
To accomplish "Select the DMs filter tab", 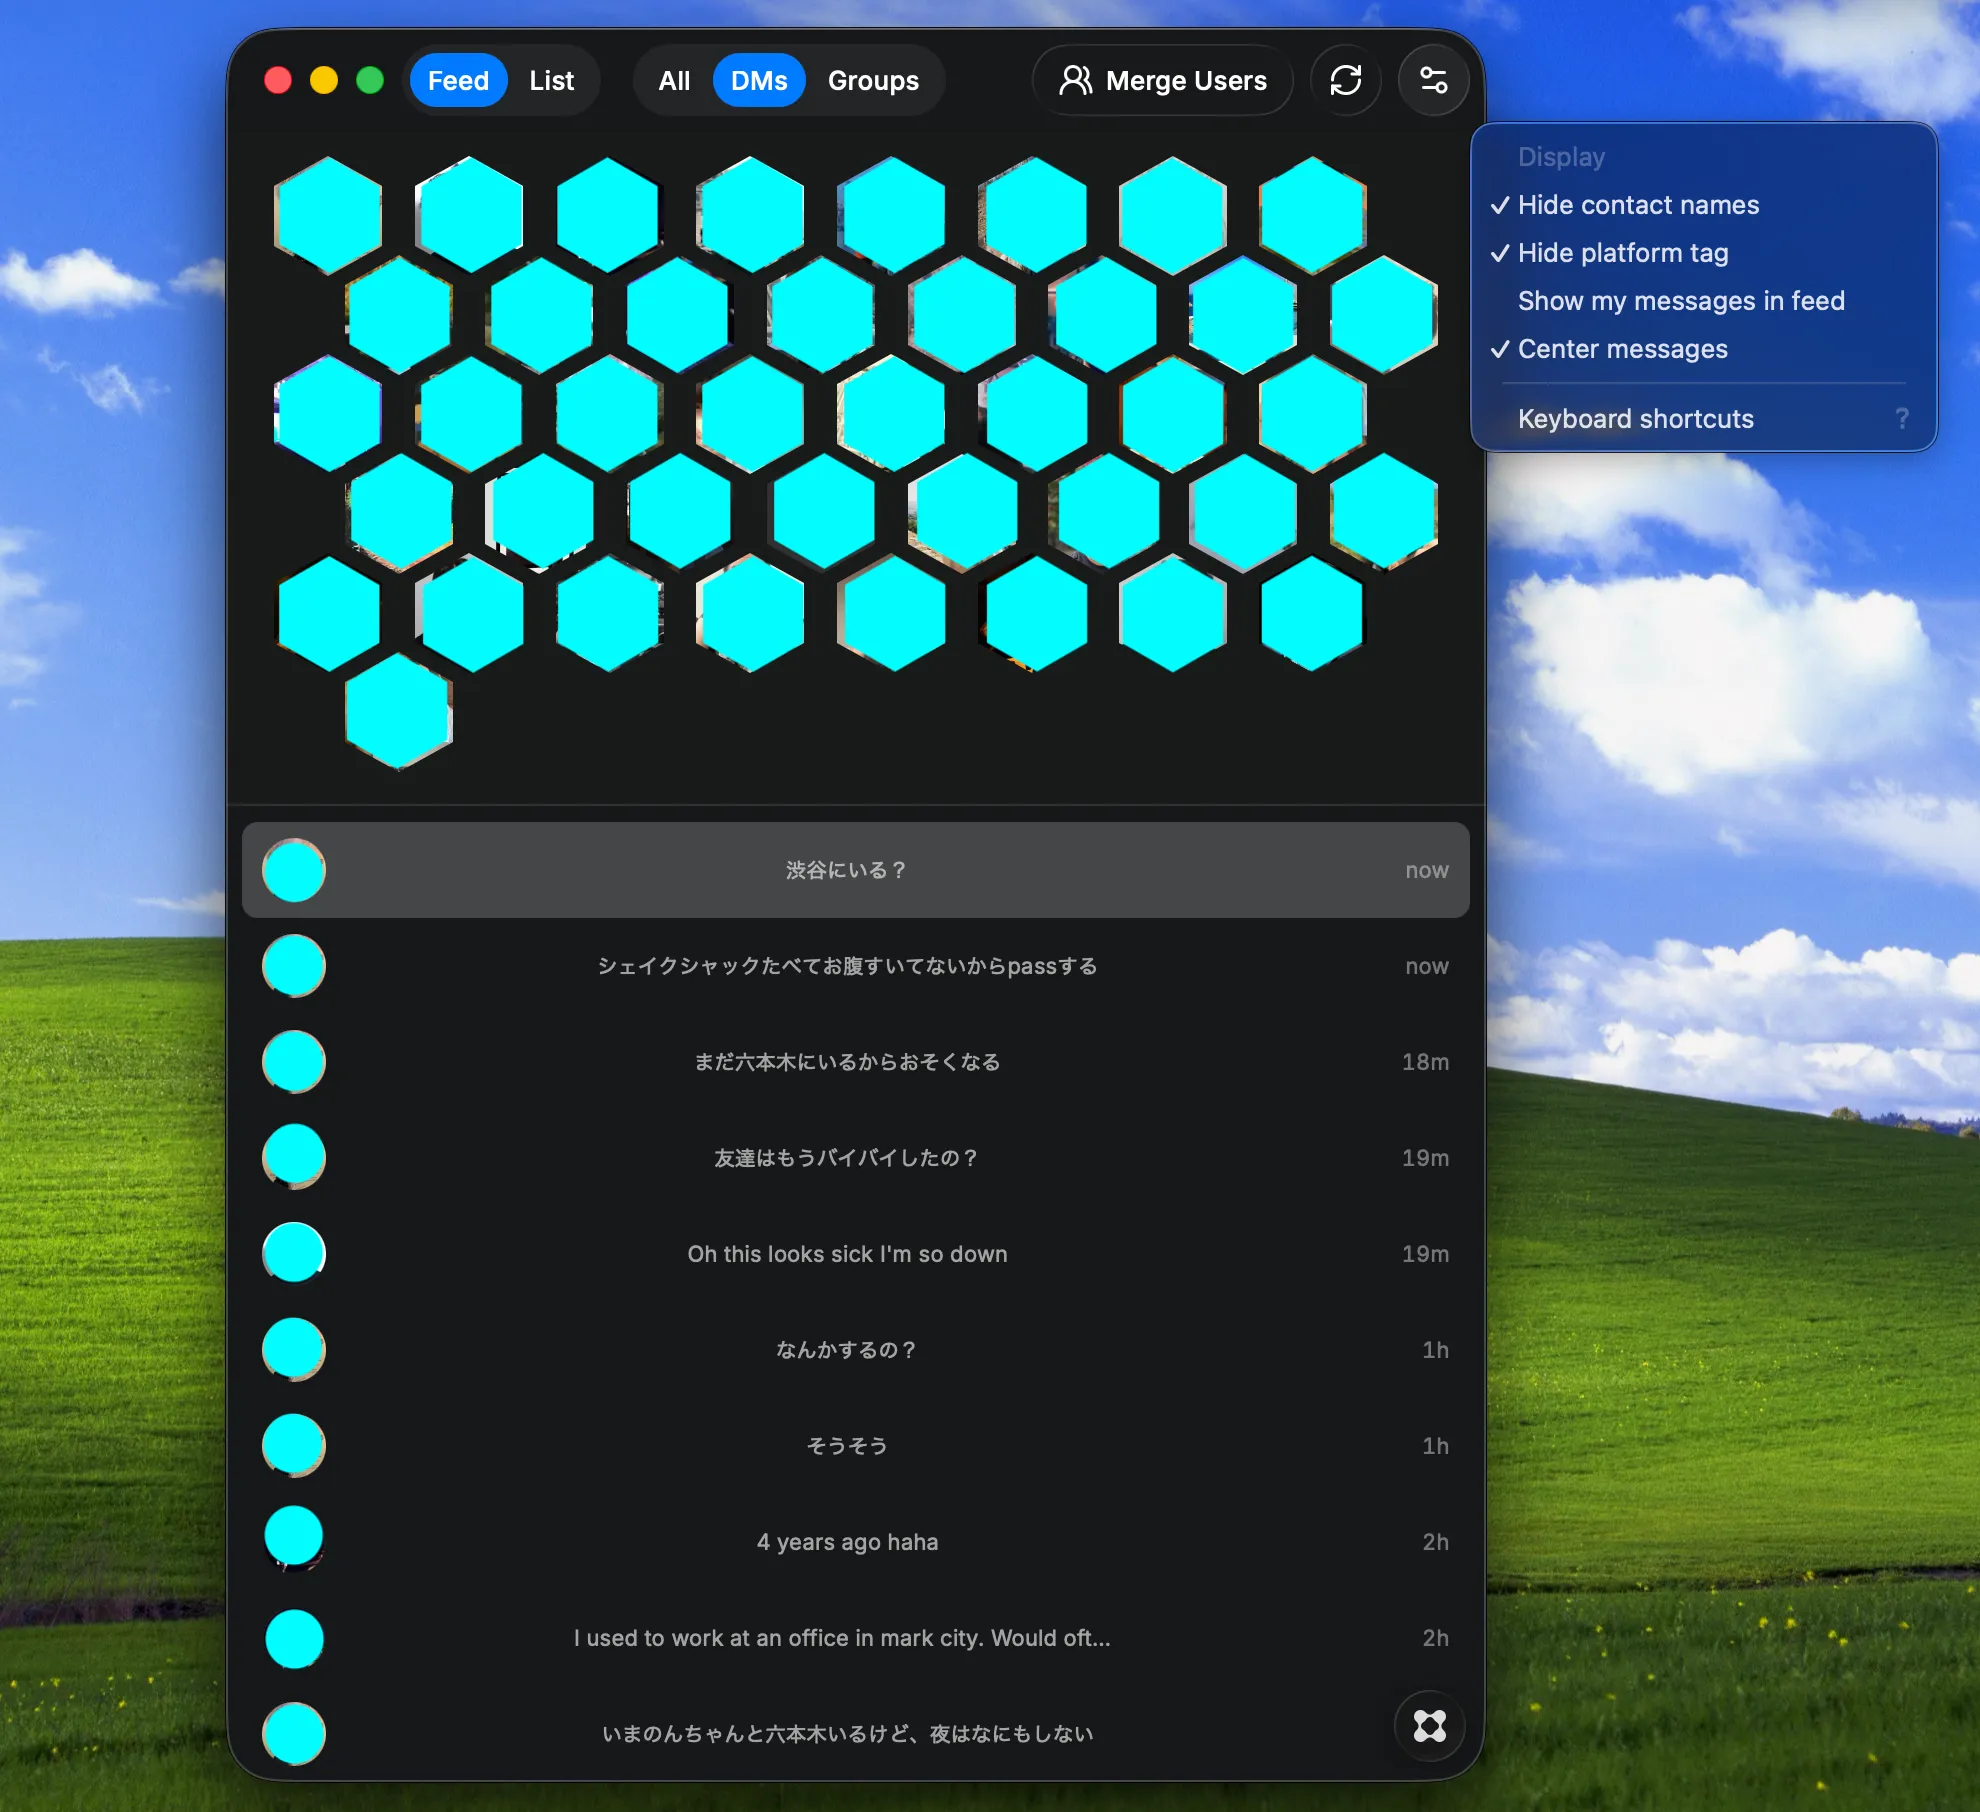I will pos(759,80).
